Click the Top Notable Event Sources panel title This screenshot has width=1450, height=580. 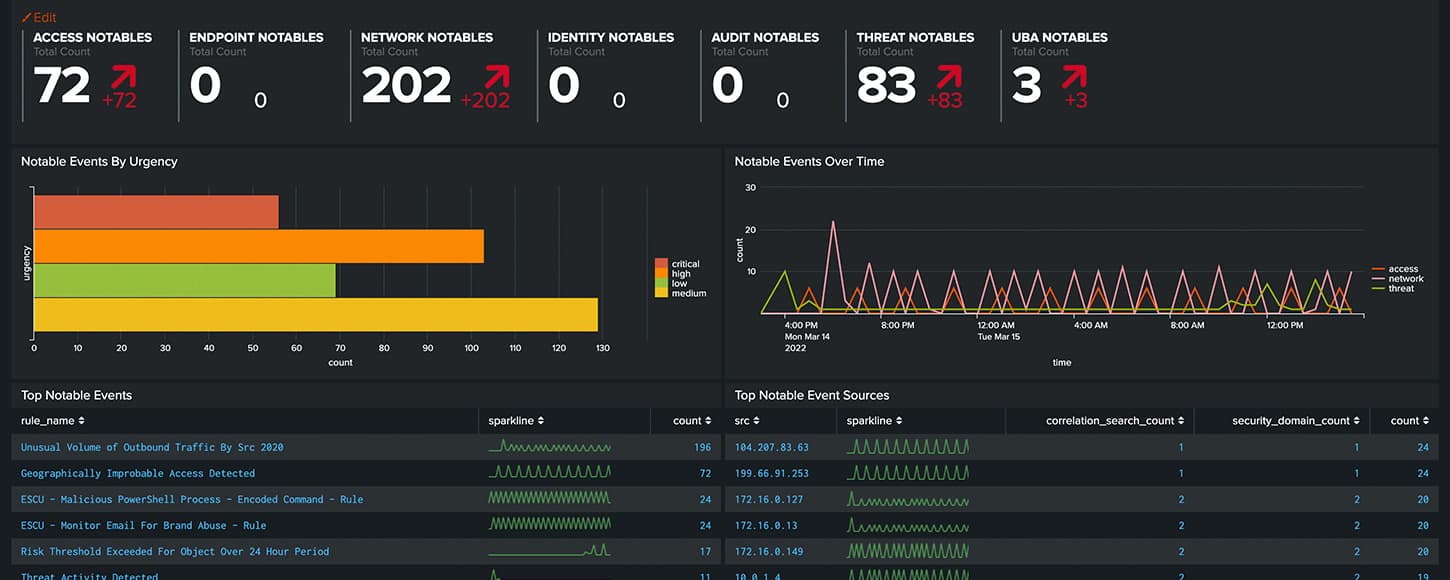point(812,395)
